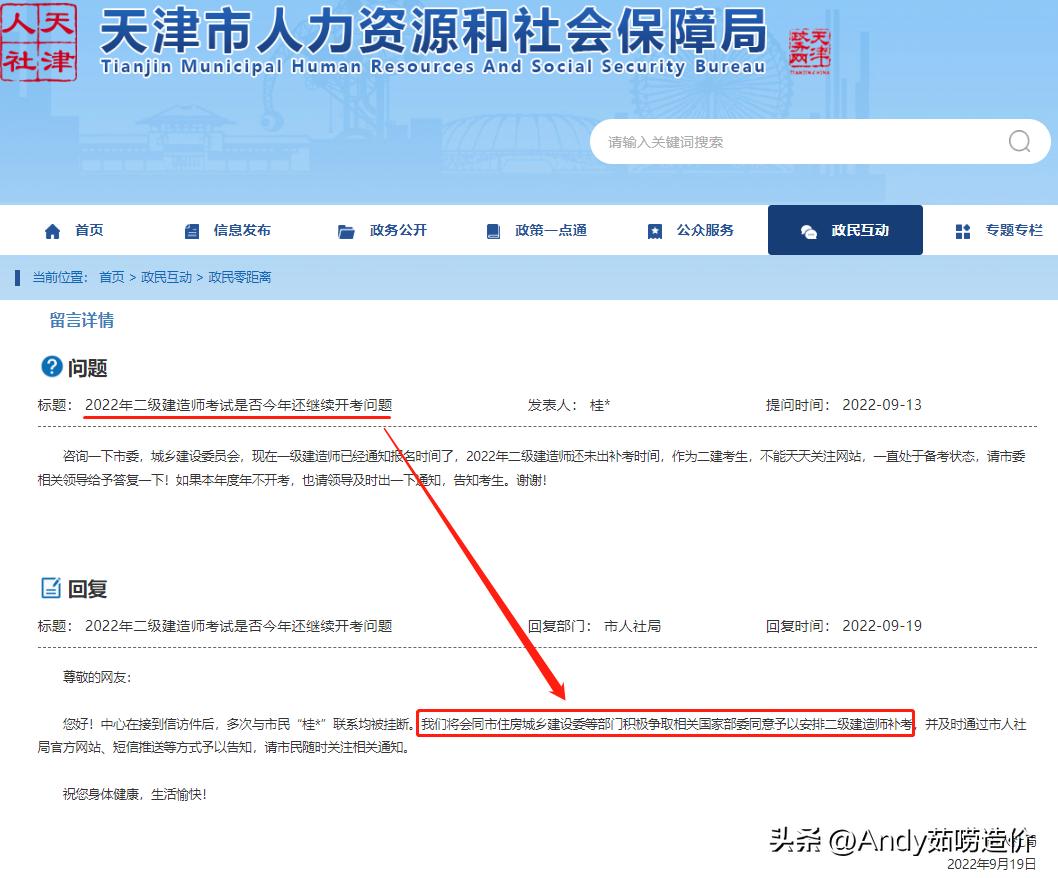Click the document icon beside 信息发布
1058x878 pixels.
click(x=191, y=230)
